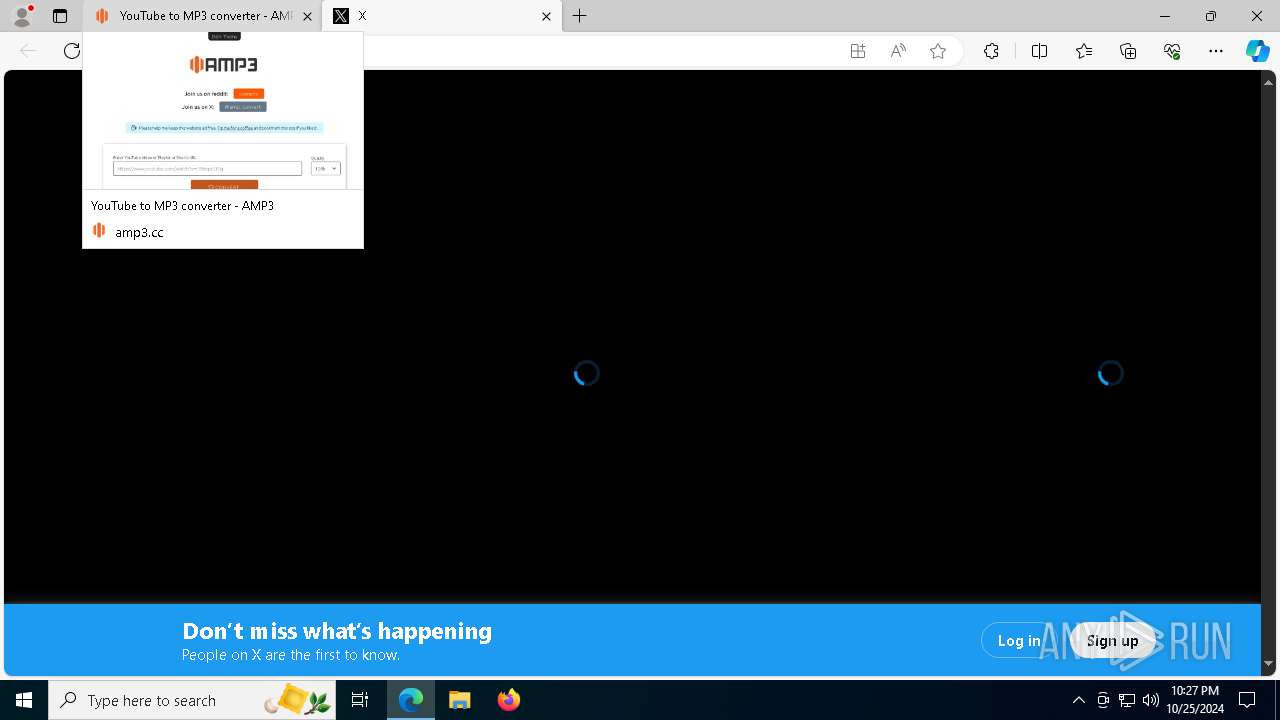Restore down the Edge window

(1211, 16)
